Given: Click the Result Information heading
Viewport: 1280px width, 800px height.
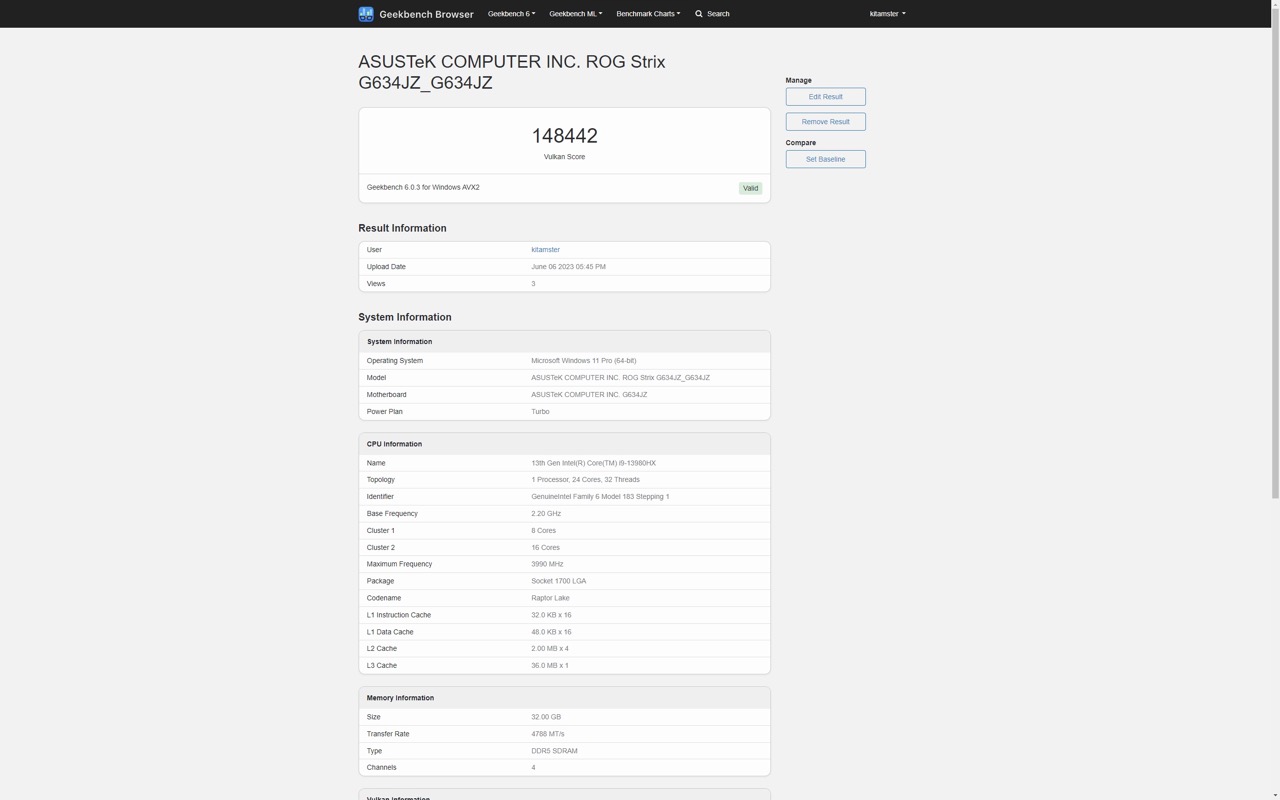Looking at the screenshot, I should pyautogui.click(x=402, y=228).
